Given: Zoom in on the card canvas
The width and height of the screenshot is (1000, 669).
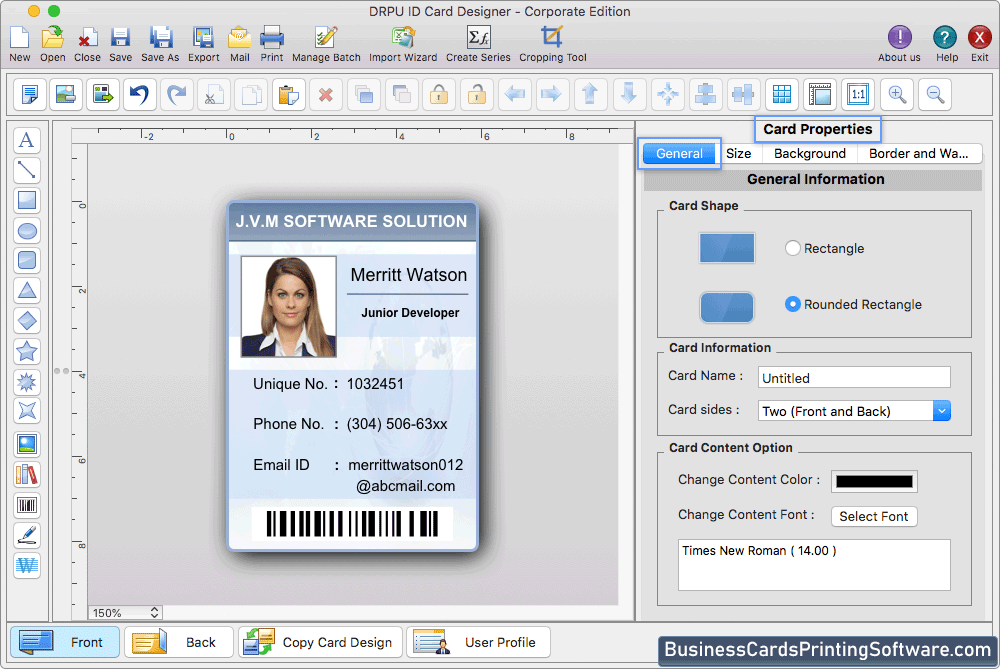Looking at the screenshot, I should (897, 95).
